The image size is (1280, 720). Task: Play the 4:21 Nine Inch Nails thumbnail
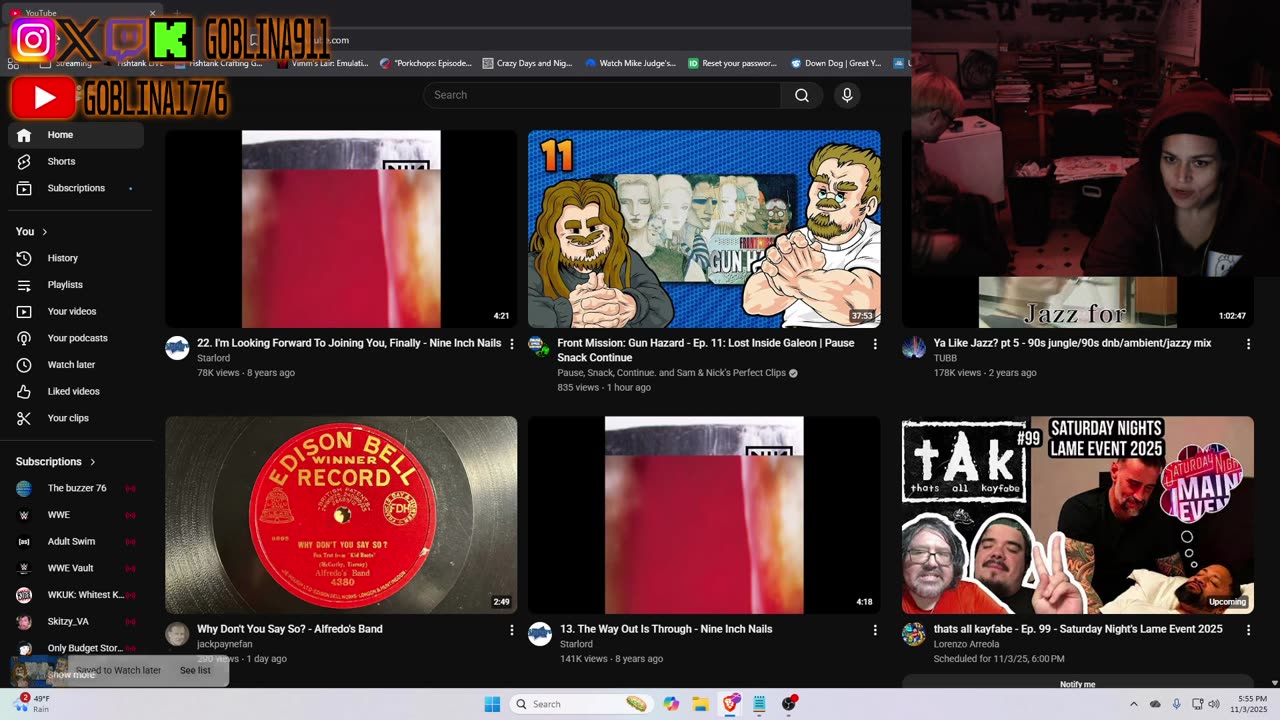tap(341, 229)
